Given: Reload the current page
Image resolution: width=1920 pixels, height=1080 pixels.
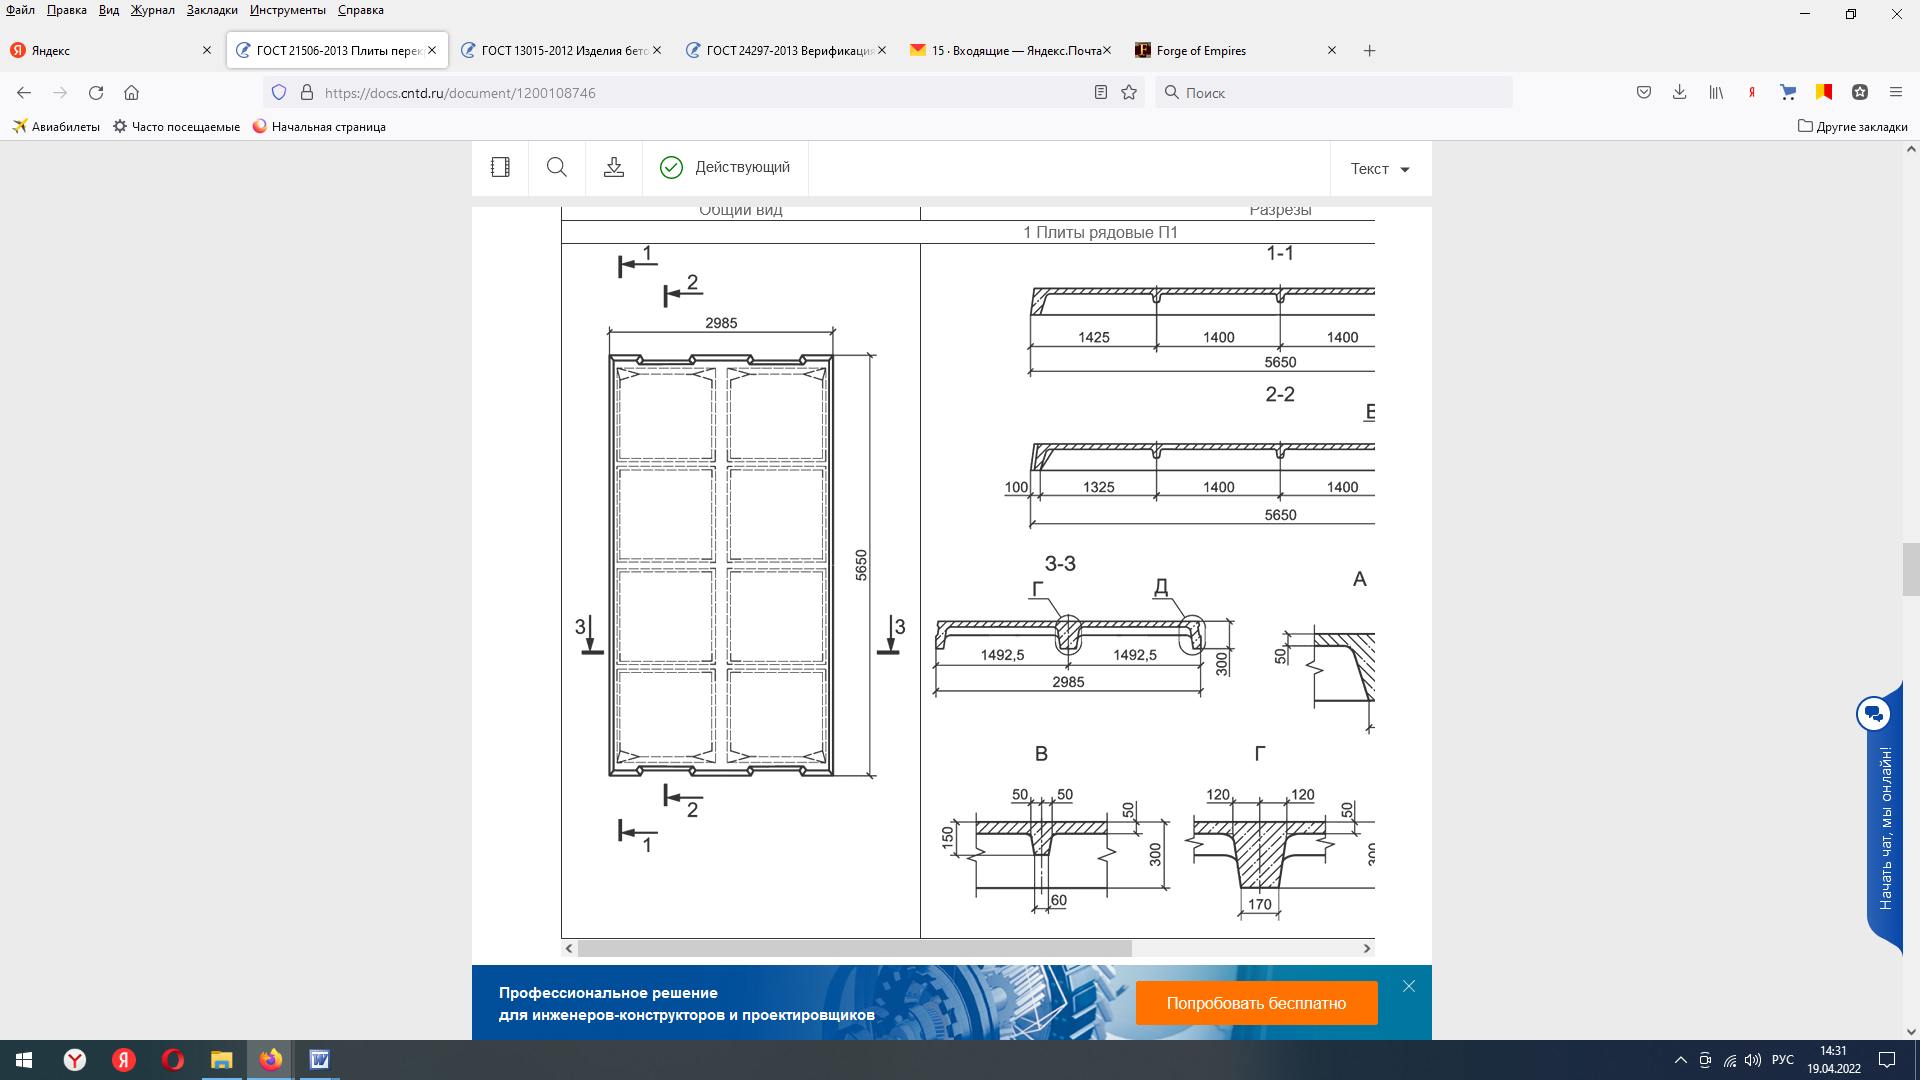Looking at the screenshot, I should pos(96,93).
